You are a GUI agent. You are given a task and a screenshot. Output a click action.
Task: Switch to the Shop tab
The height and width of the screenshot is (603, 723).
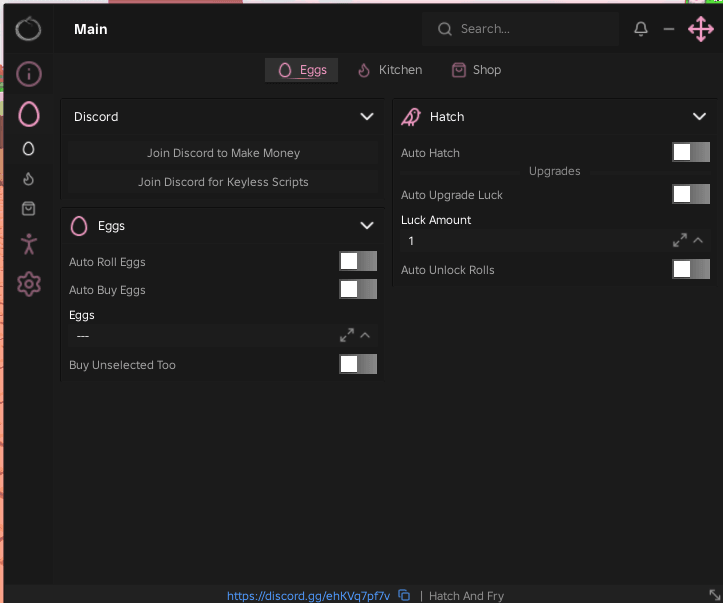coord(476,70)
